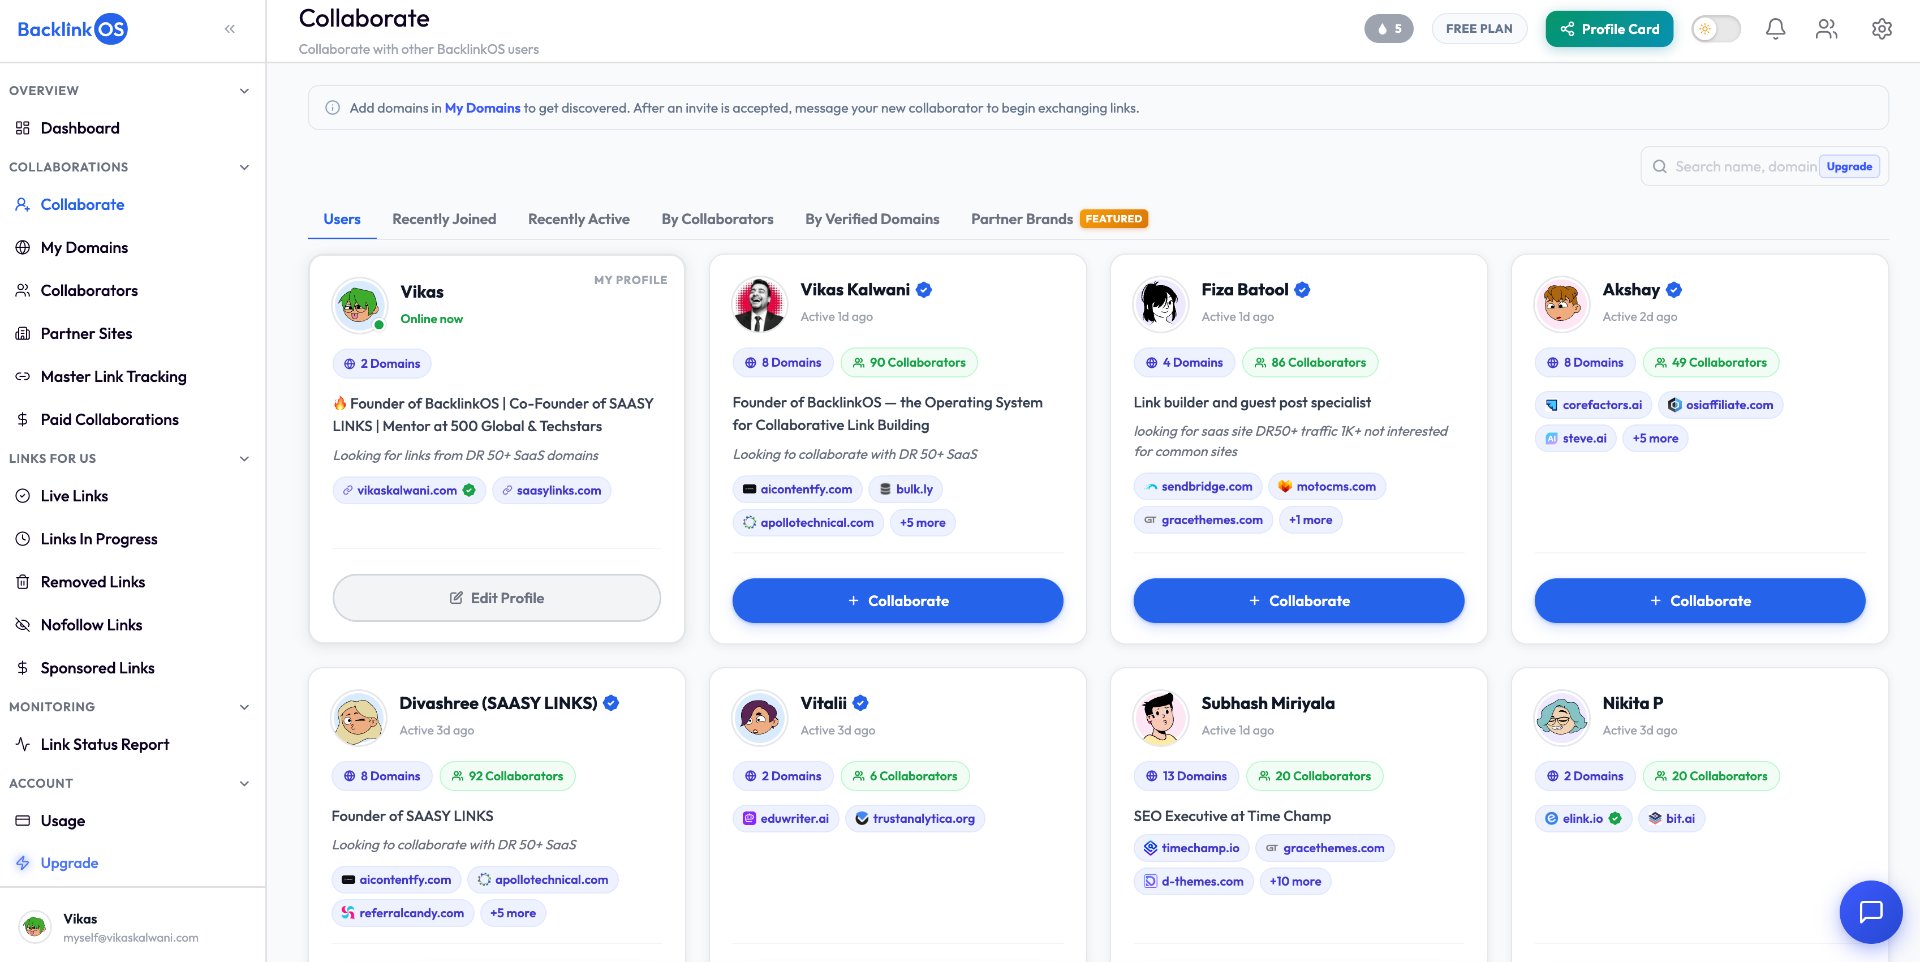The height and width of the screenshot is (962, 1920).
Task: Click the Profile Card button
Action: (x=1609, y=29)
